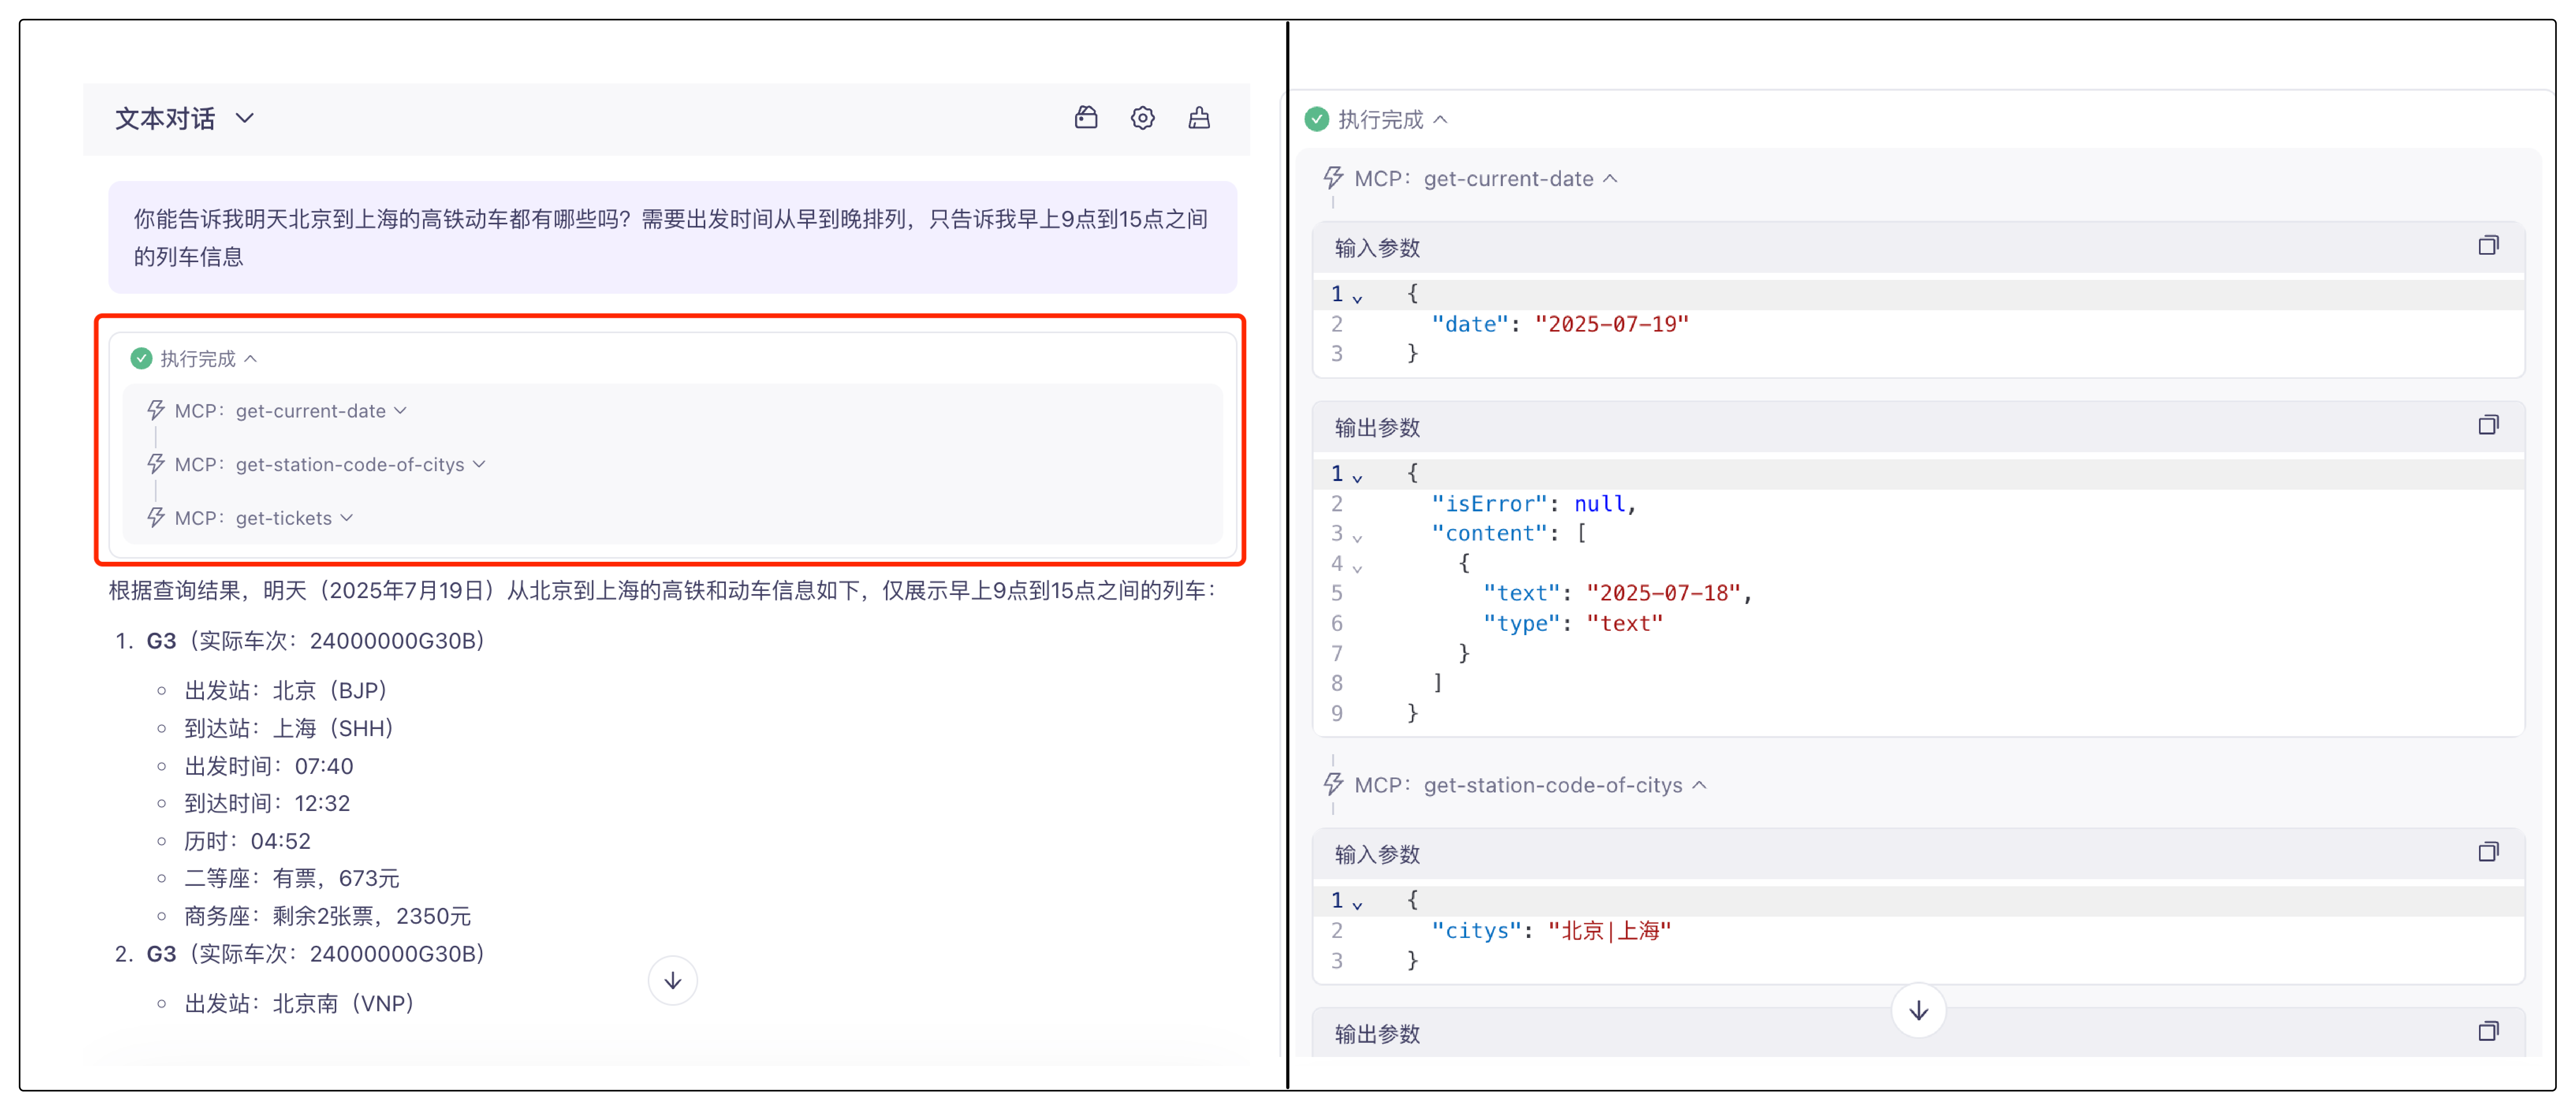Expand the MCP get-station-code-of-citys in left panel
This screenshot has height=1111, width=2576.
[x=480, y=464]
